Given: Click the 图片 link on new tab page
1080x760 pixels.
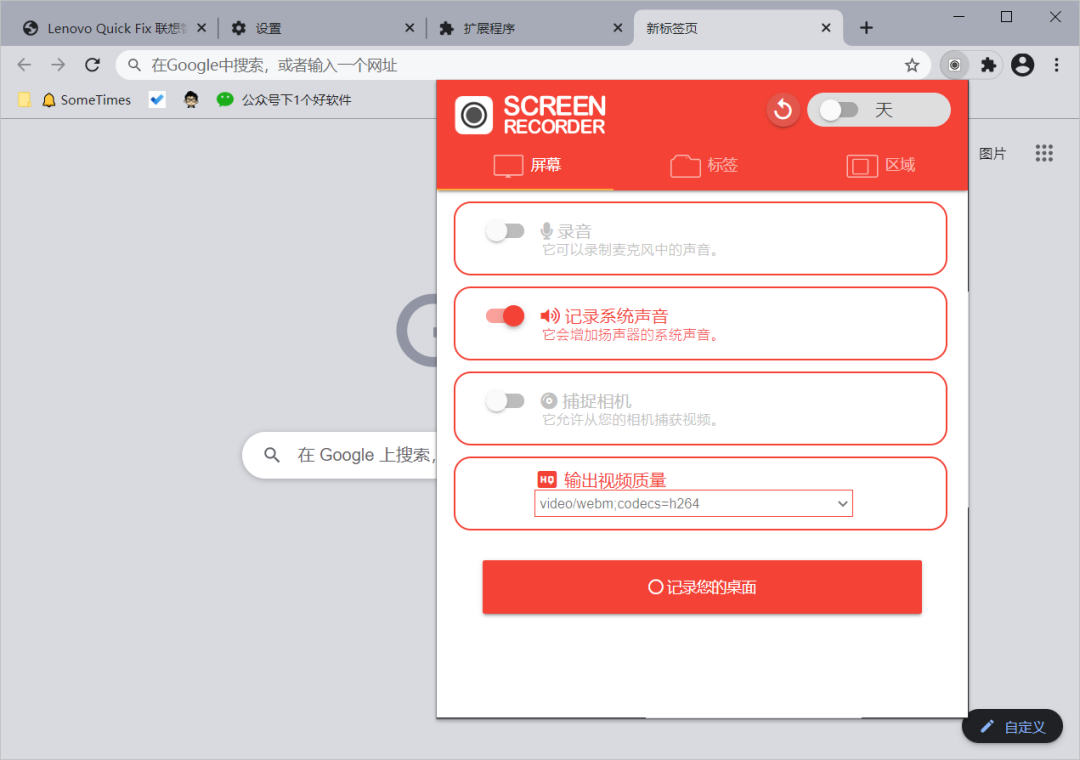Looking at the screenshot, I should (x=993, y=153).
